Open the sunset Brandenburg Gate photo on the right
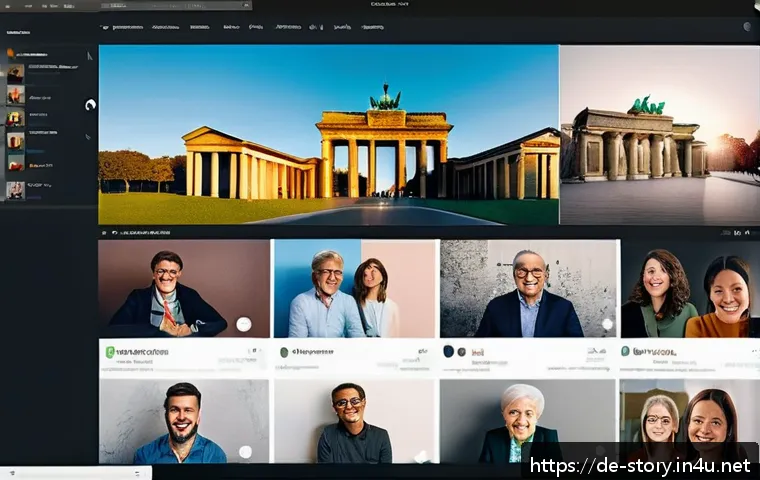760x480 pixels. coord(660,135)
